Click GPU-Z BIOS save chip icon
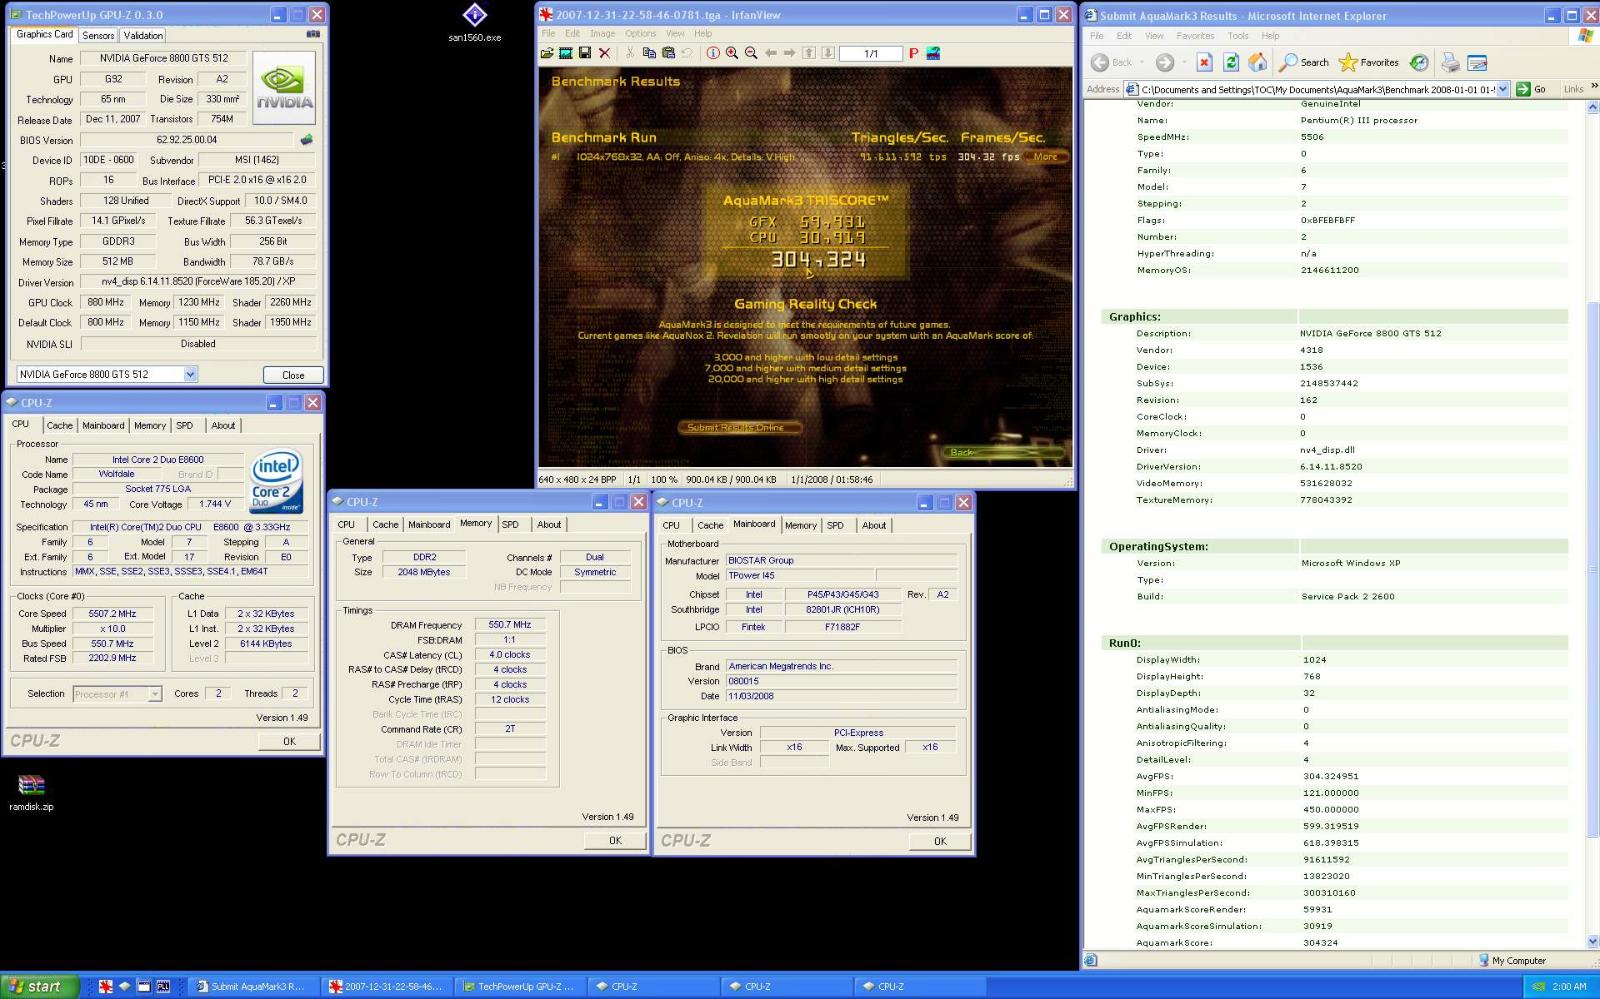This screenshot has height=999, width=1600. (307, 140)
